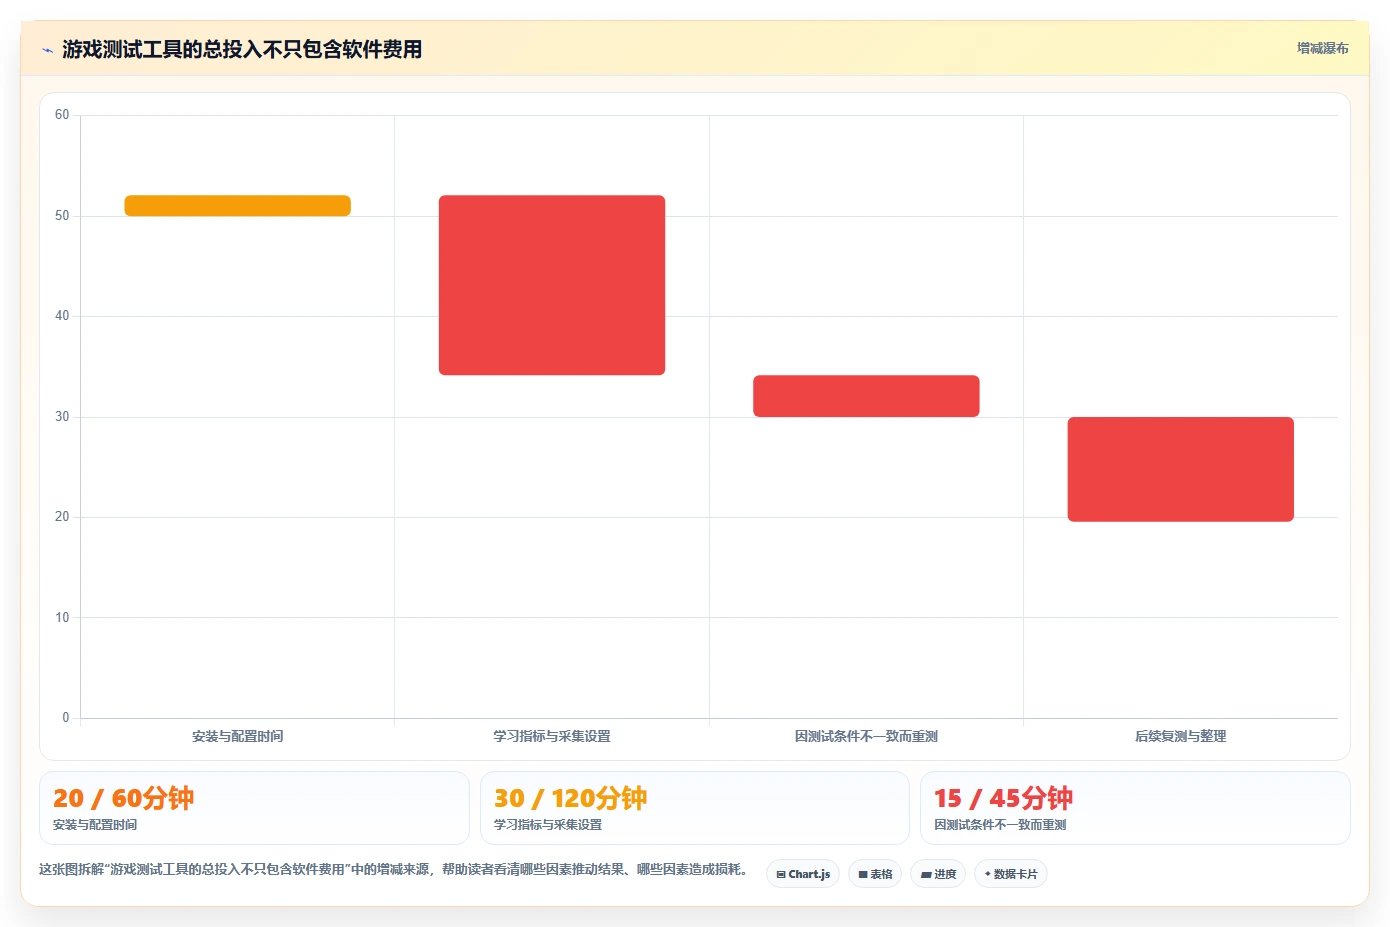This screenshot has height=927, width=1390.
Task: Click y-axis value 20
Action: pos(62,517)
